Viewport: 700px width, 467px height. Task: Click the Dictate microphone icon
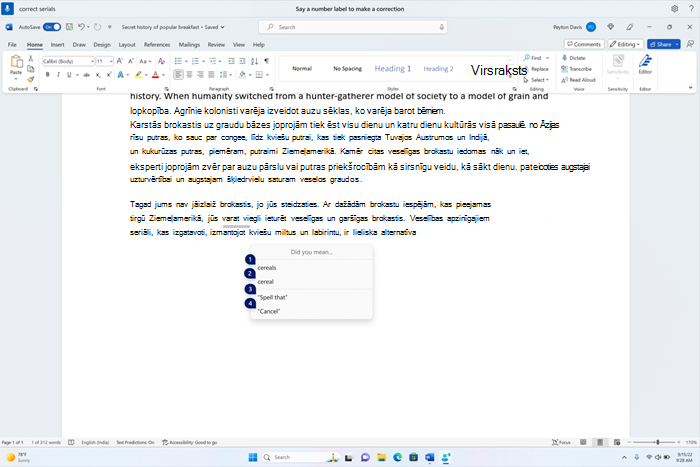click(x=564, y=58)
